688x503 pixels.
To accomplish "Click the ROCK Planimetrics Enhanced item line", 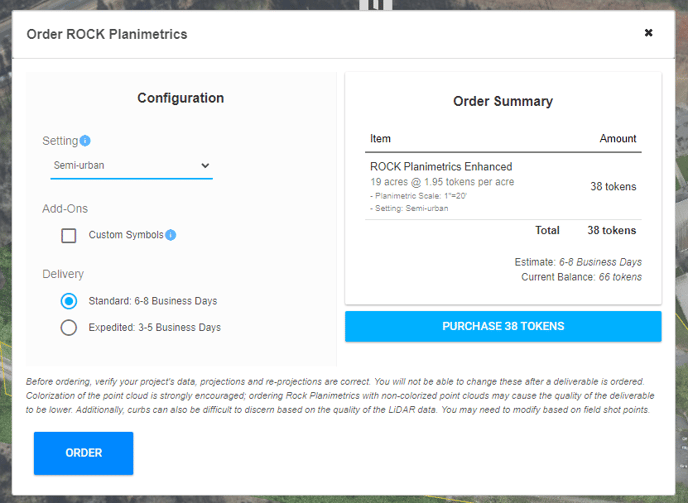I will point(441,167).
